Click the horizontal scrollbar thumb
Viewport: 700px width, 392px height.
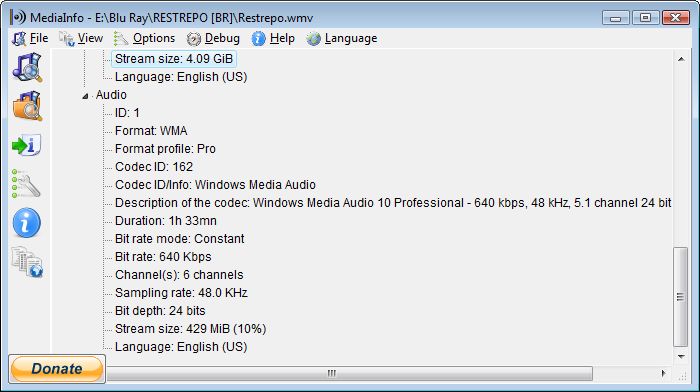click(x=350, y=373)
